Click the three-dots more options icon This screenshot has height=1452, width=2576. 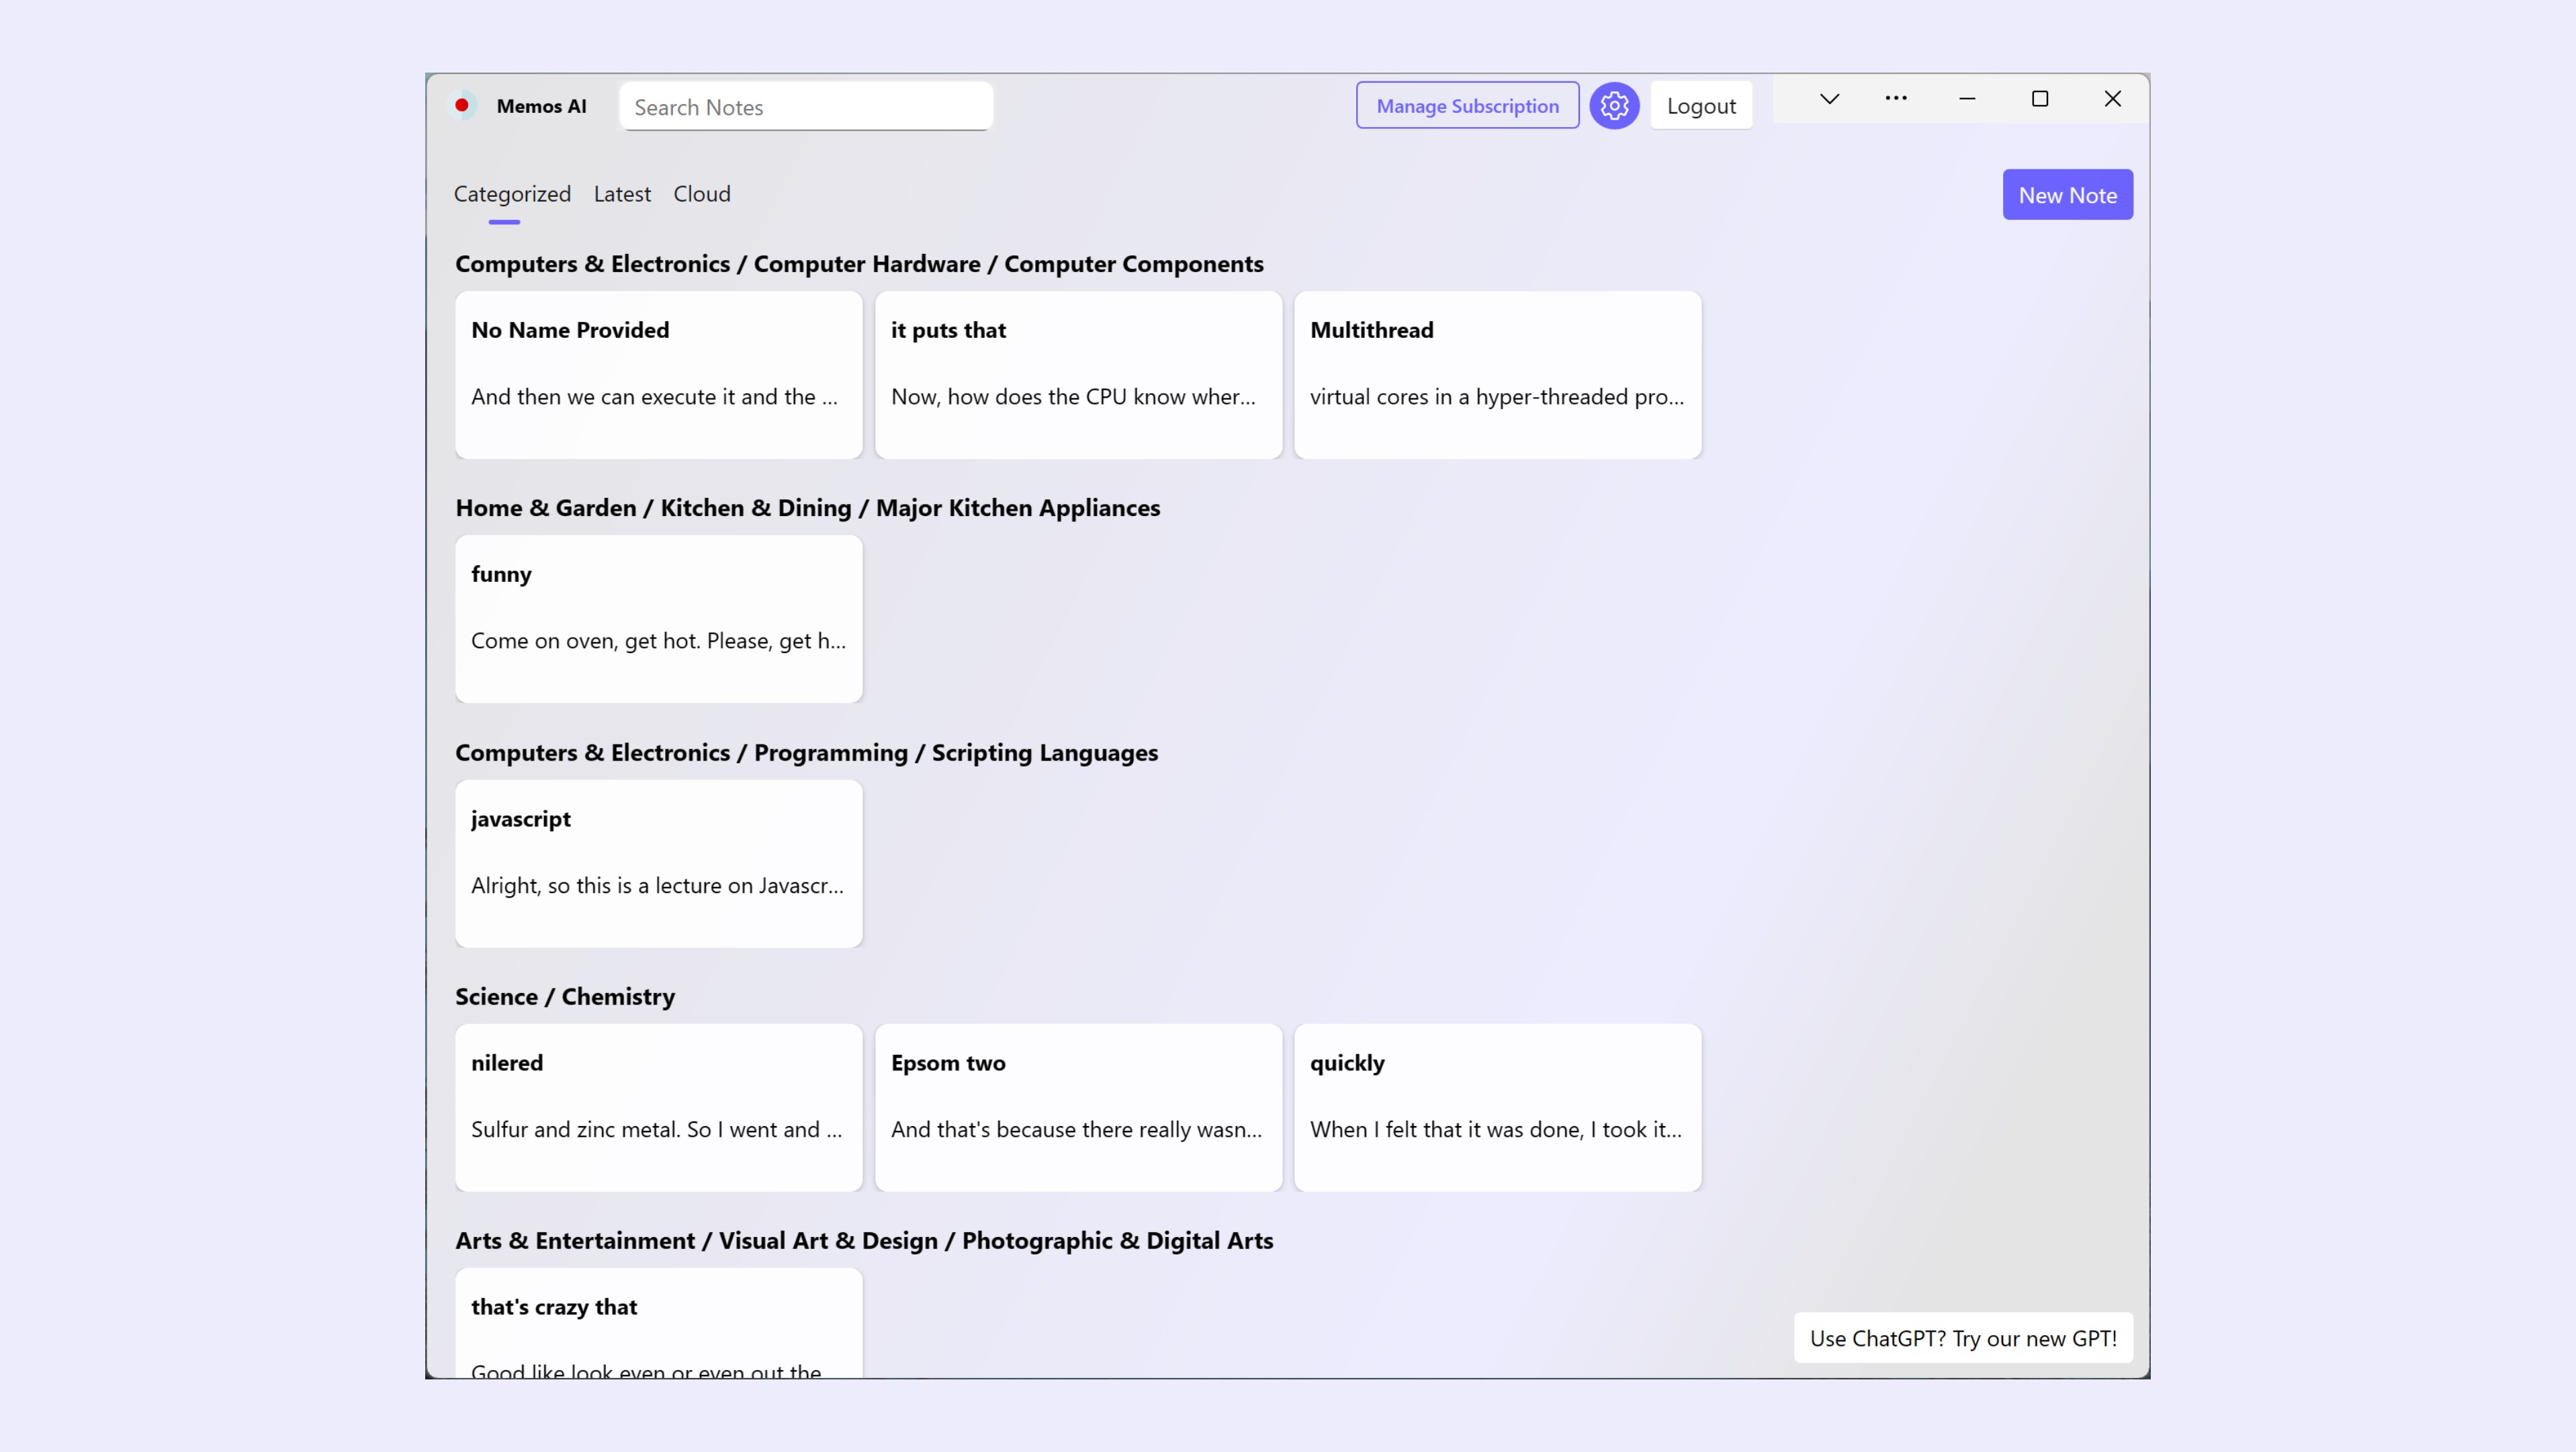click(x=1895, y=98)
